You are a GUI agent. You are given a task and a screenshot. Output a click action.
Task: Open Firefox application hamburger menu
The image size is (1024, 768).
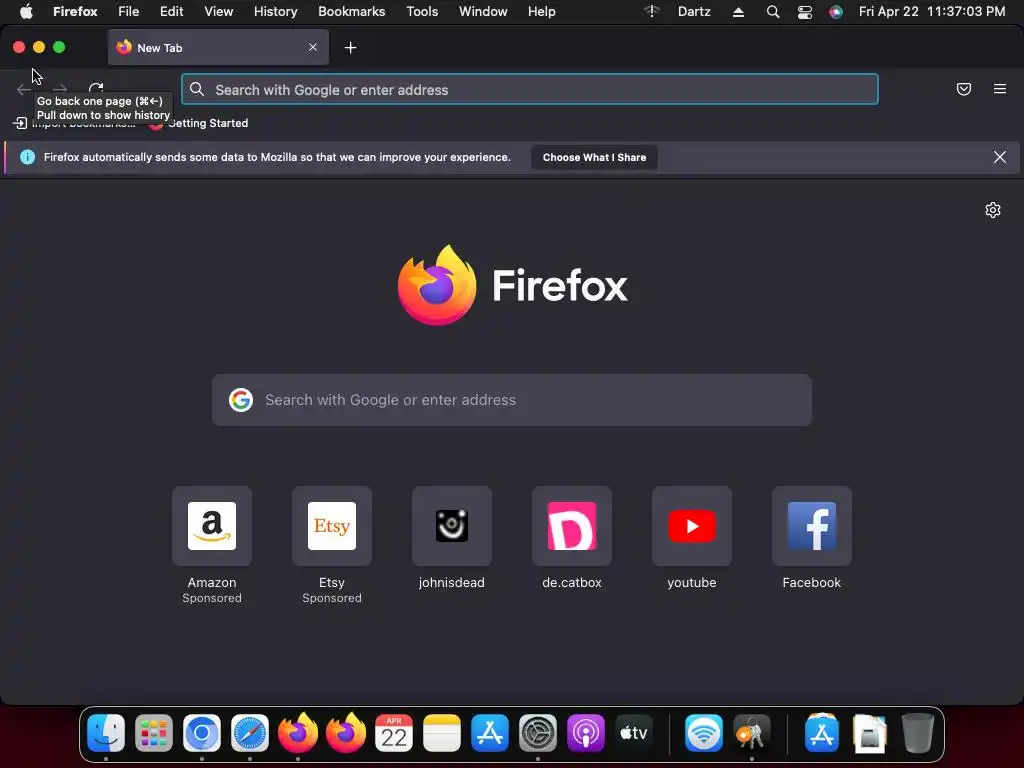pyautogui.click(x=999, y=89)
